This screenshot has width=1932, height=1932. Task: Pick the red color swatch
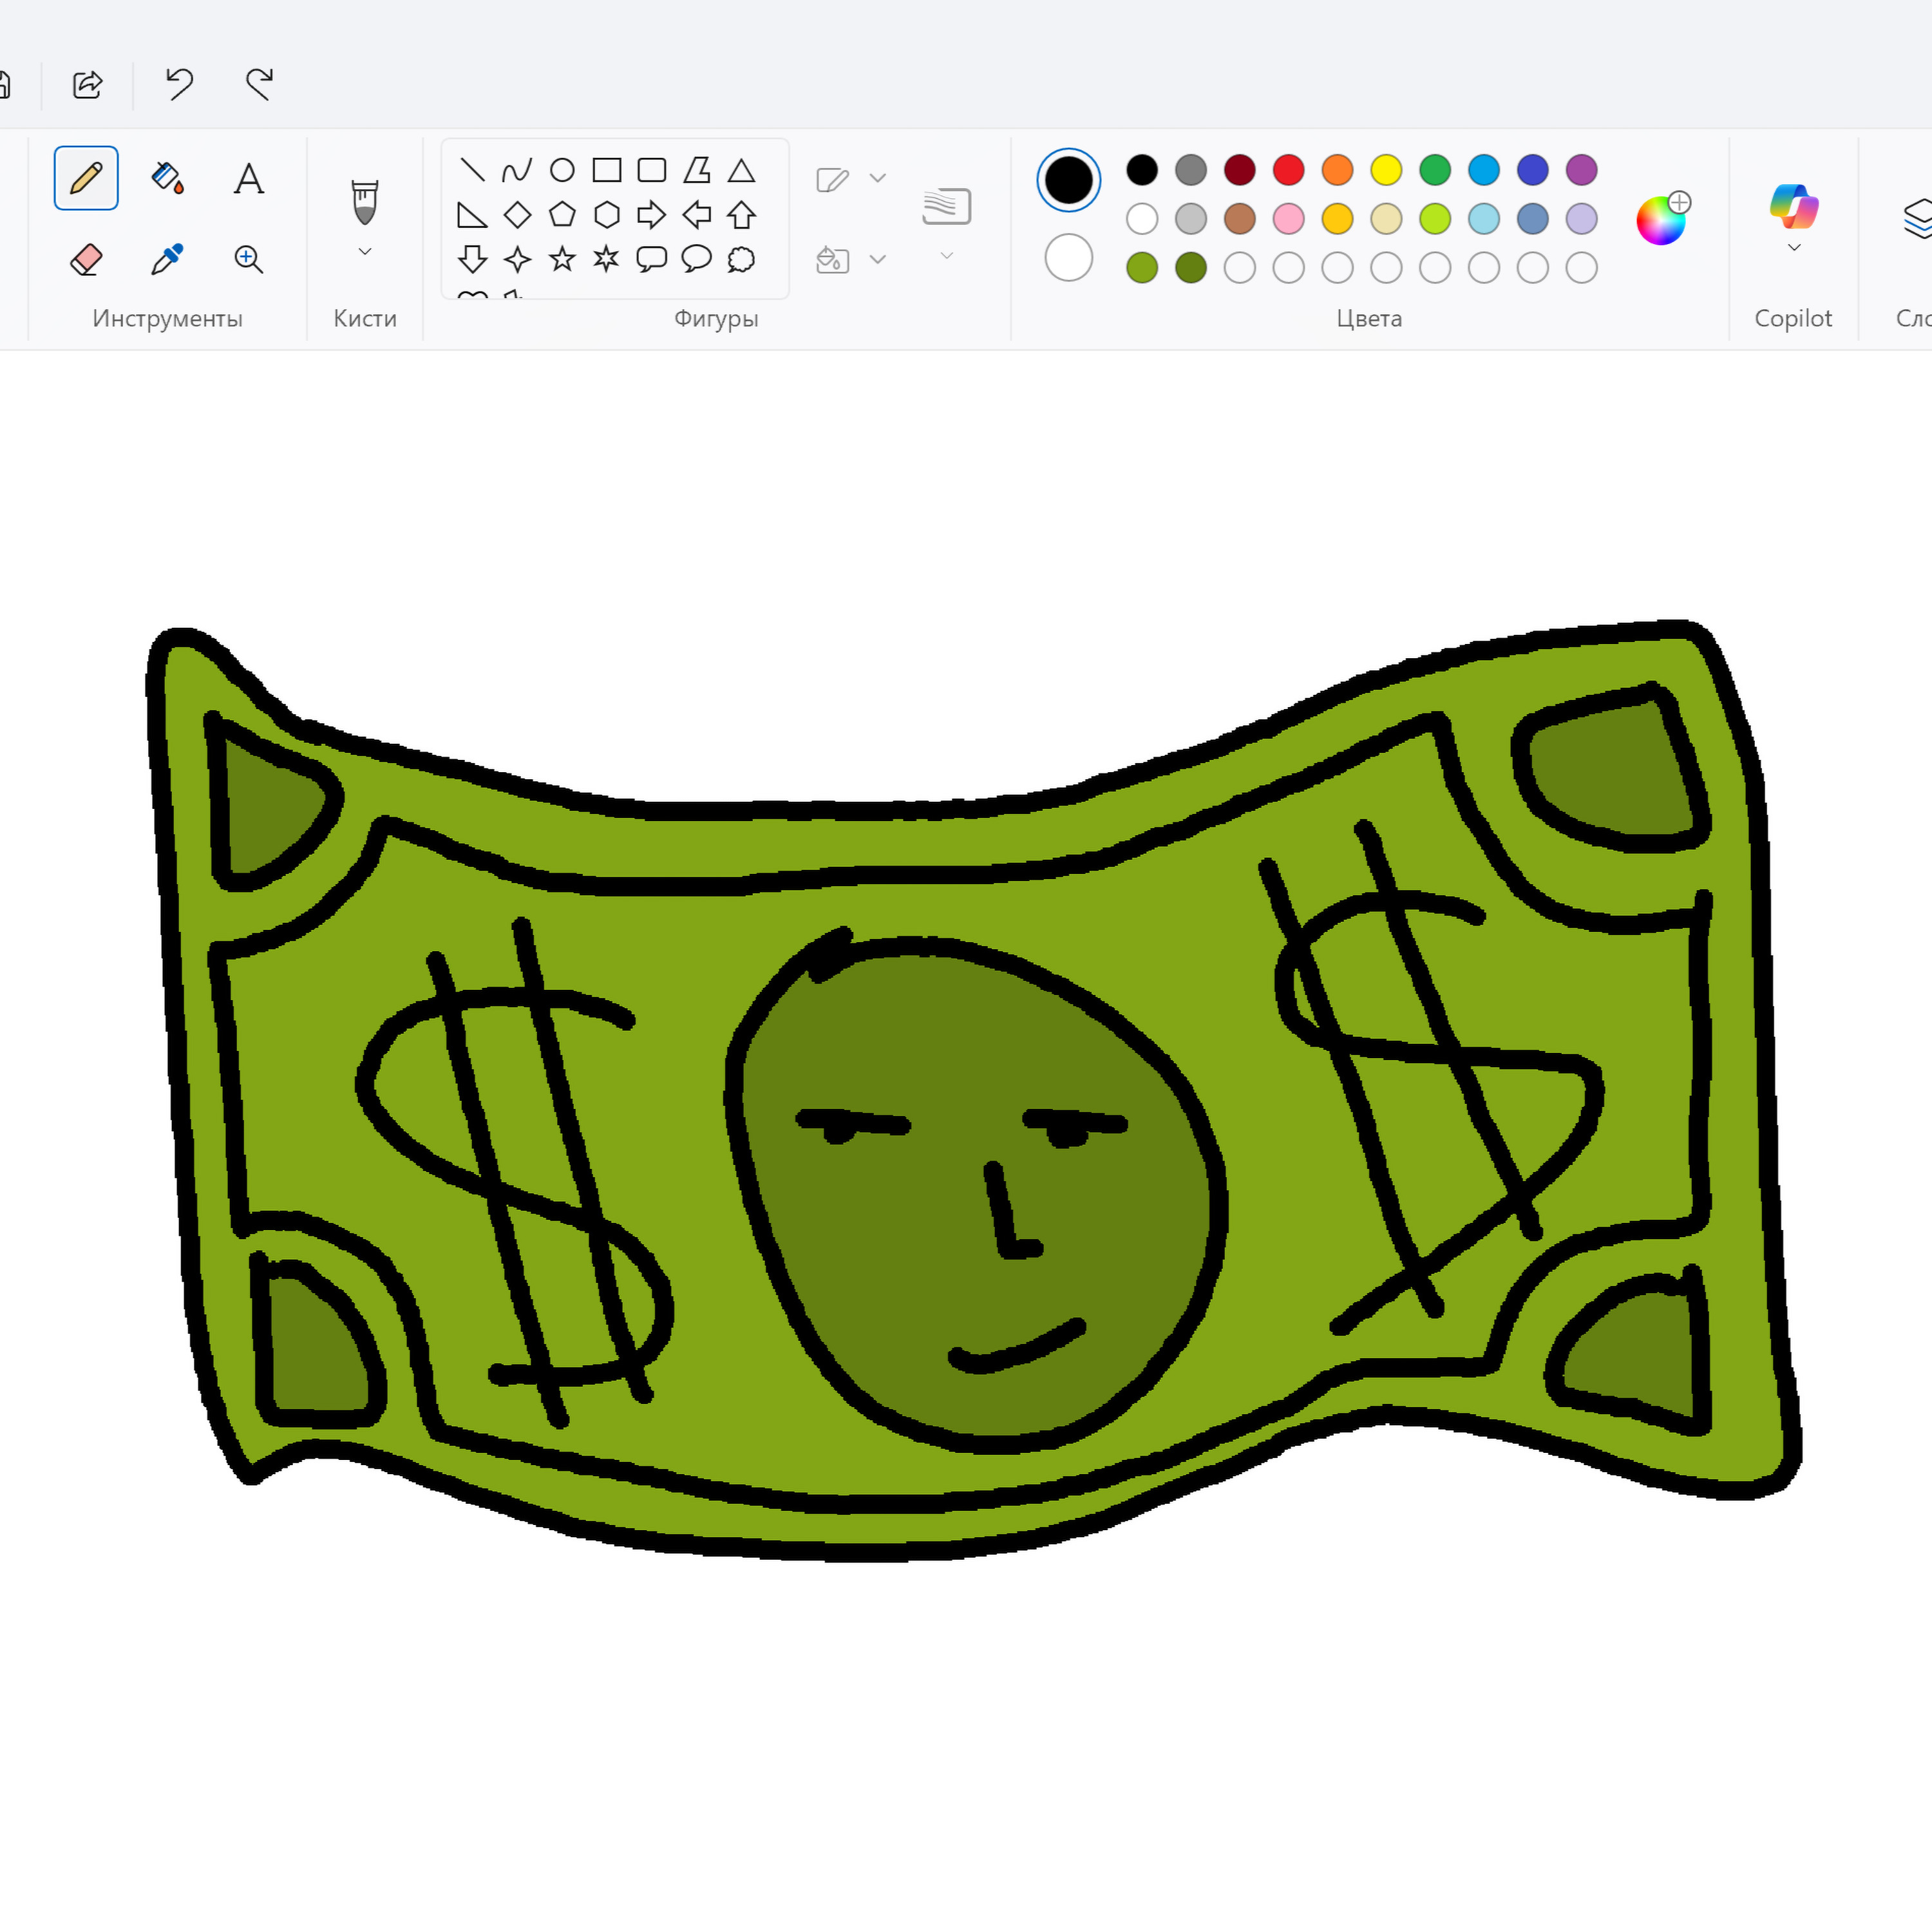[x=1288, y=170]
